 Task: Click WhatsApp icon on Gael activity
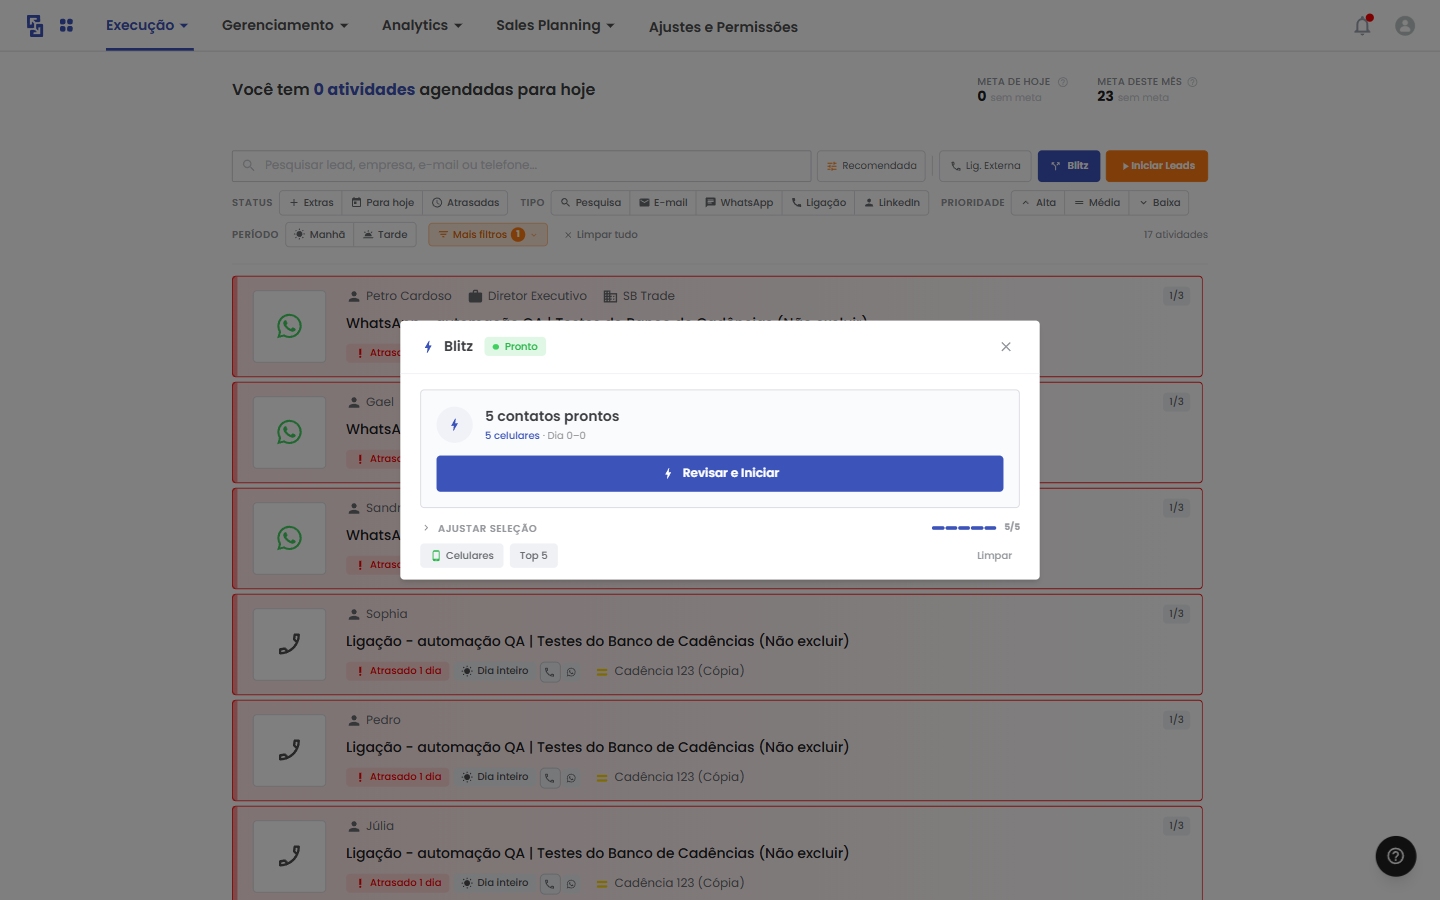[x=289, y=432]
